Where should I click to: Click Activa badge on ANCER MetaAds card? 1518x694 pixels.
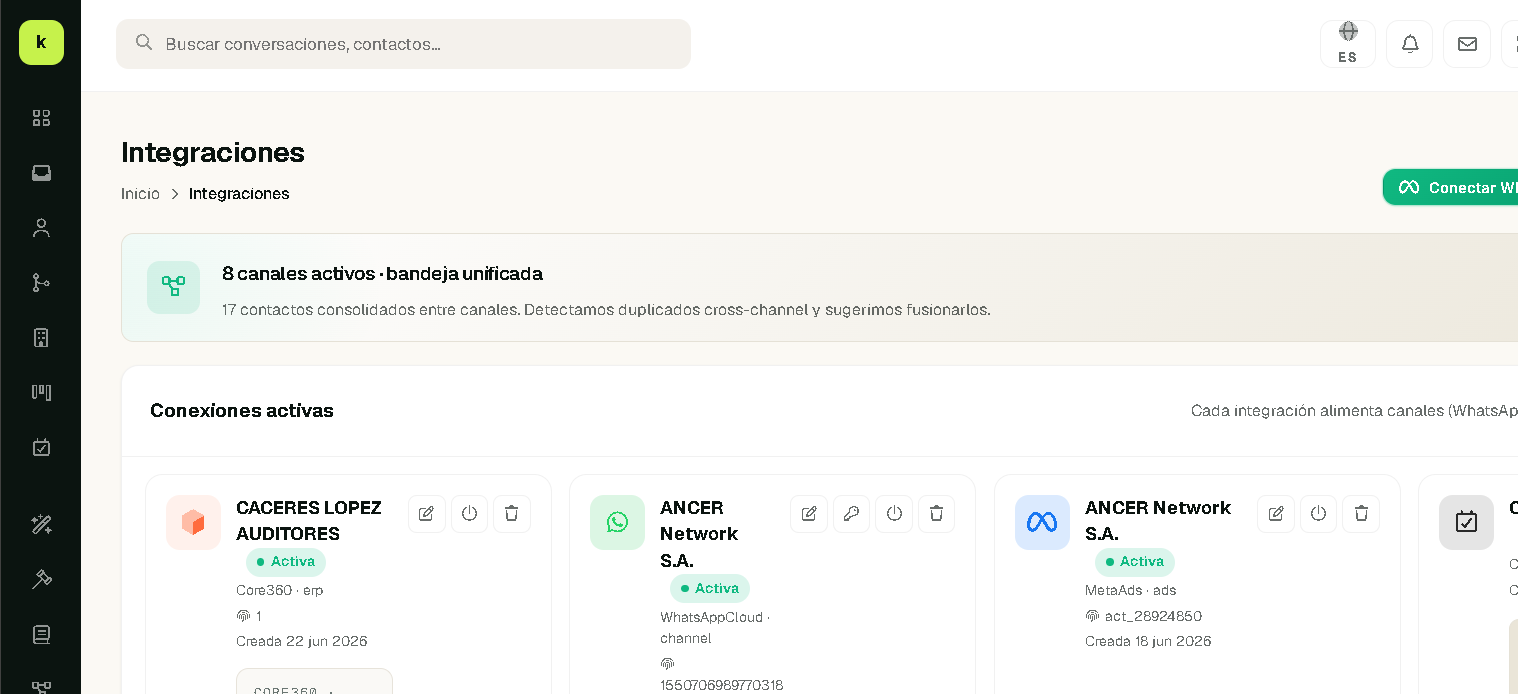tap(1135, 562)
